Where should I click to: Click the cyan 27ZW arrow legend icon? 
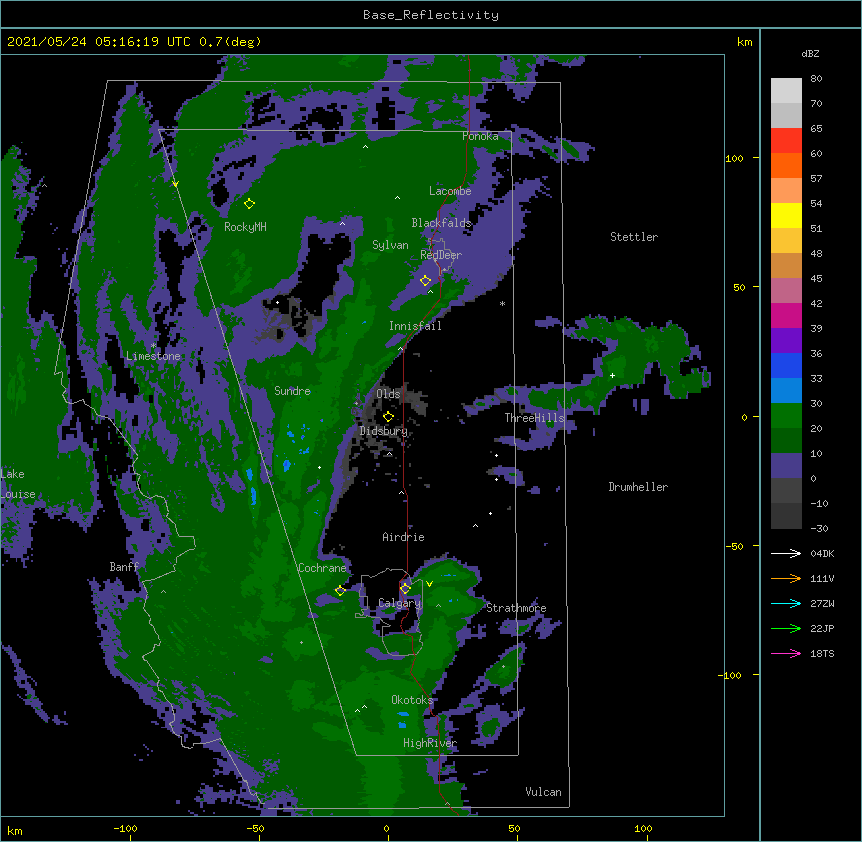point(786,603)
